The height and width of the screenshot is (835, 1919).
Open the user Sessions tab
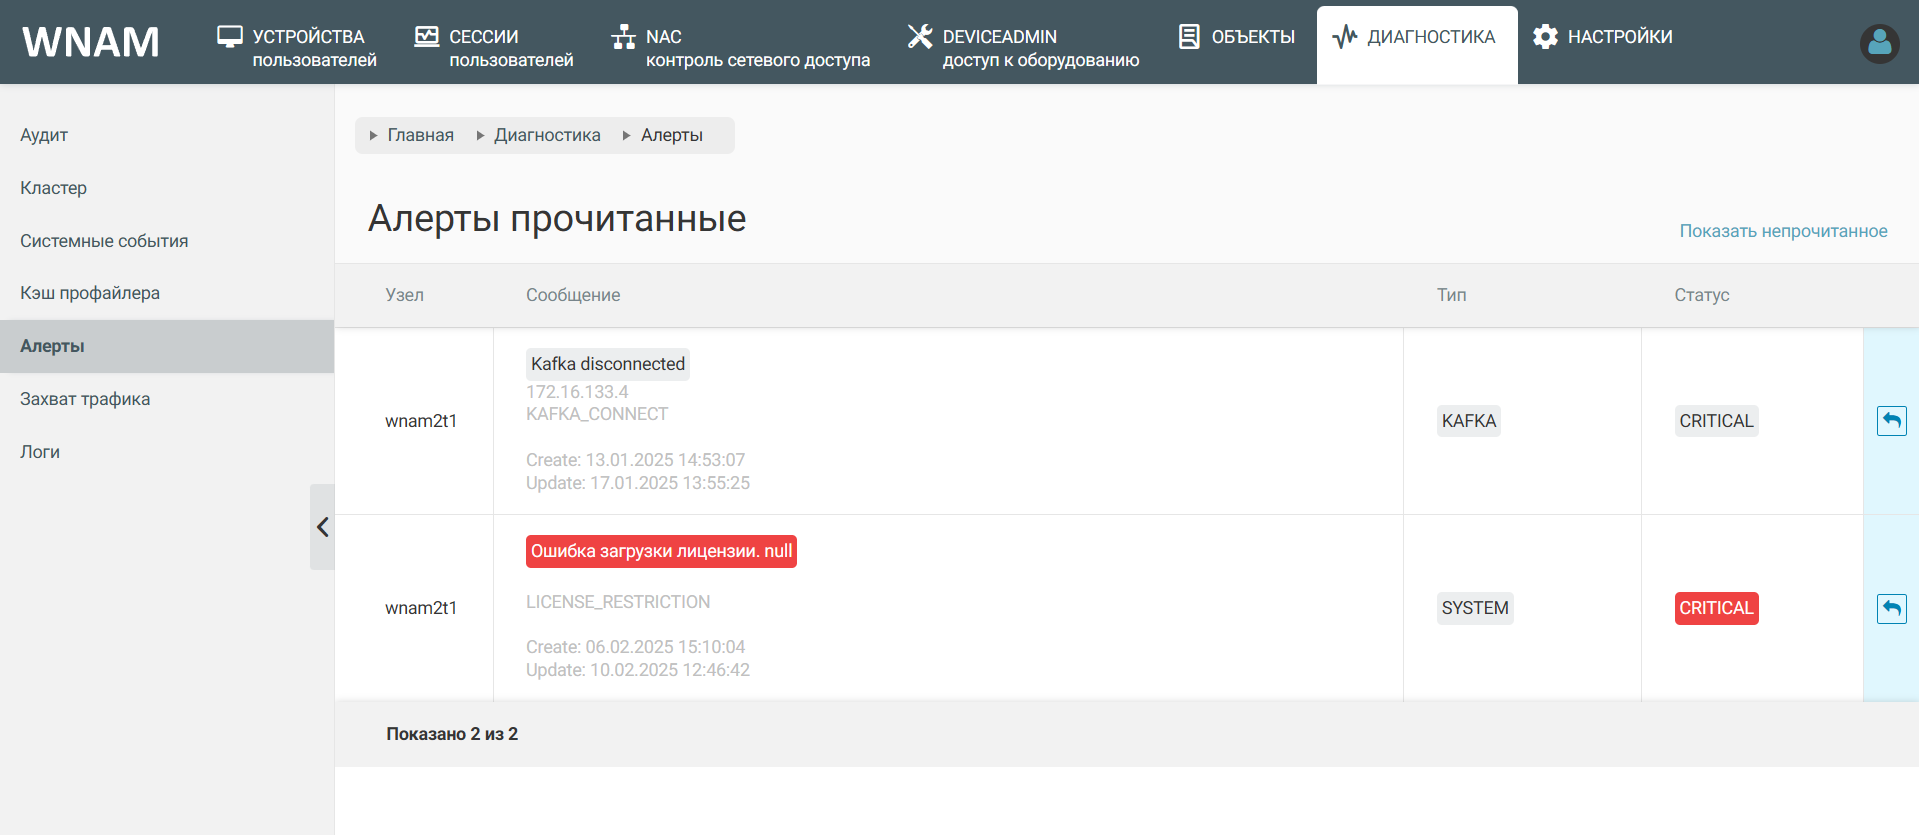(495, 47)
